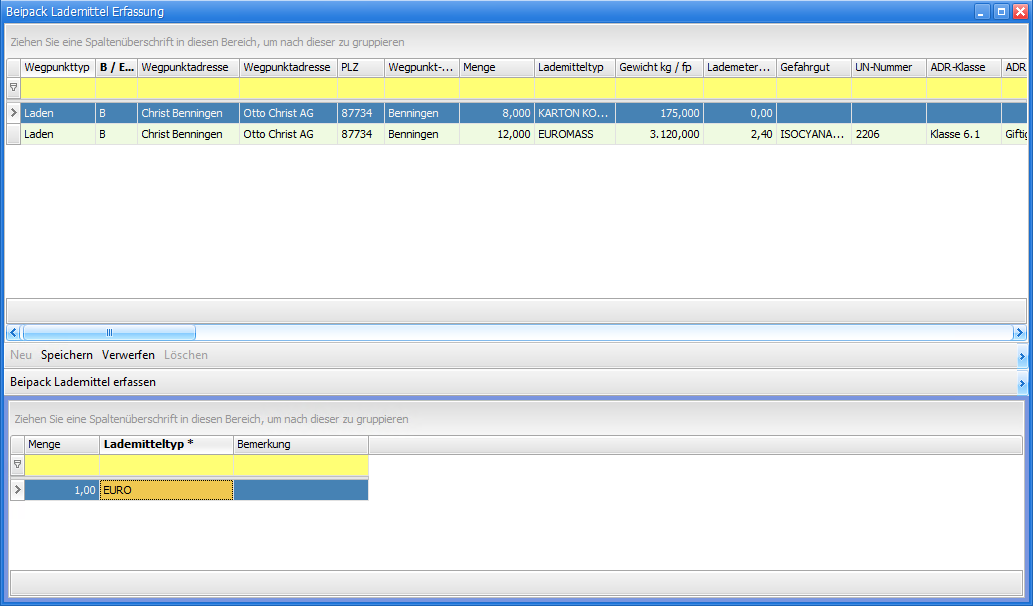Click the filter icon in the lower grid
Viewport: 1033px width, 606px height.
click(17, 465)
